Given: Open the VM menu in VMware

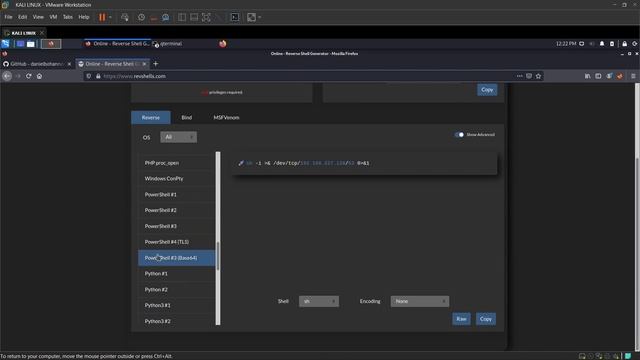Looking at the screenshot, I should tap(53, 17).
